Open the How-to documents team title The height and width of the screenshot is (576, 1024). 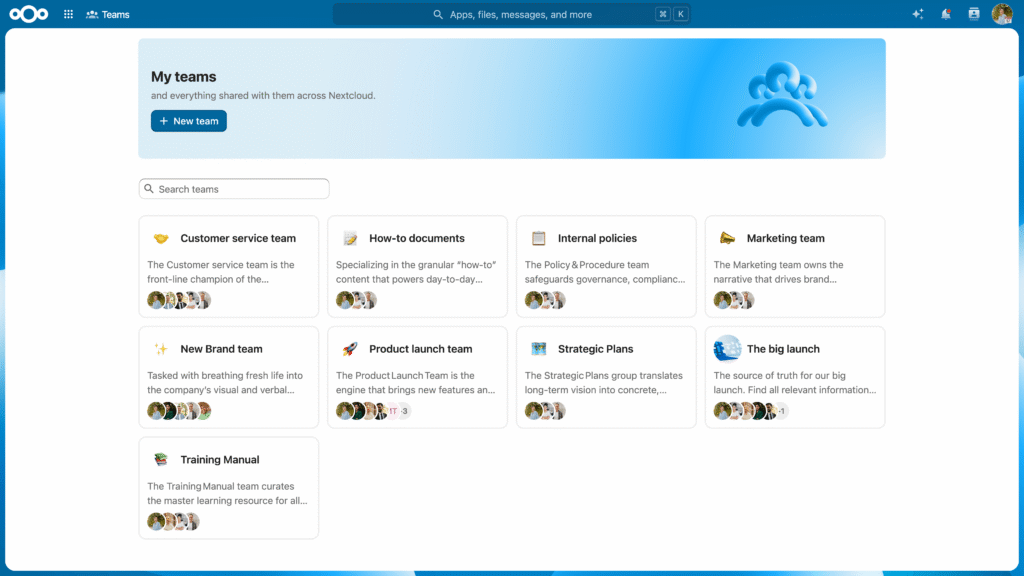coord(417,238)
